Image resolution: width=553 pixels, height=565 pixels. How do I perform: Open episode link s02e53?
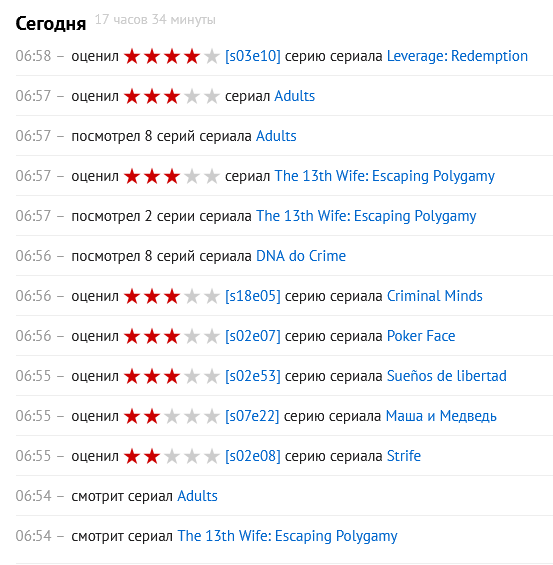pyautogui.click(x=253, y=376)
